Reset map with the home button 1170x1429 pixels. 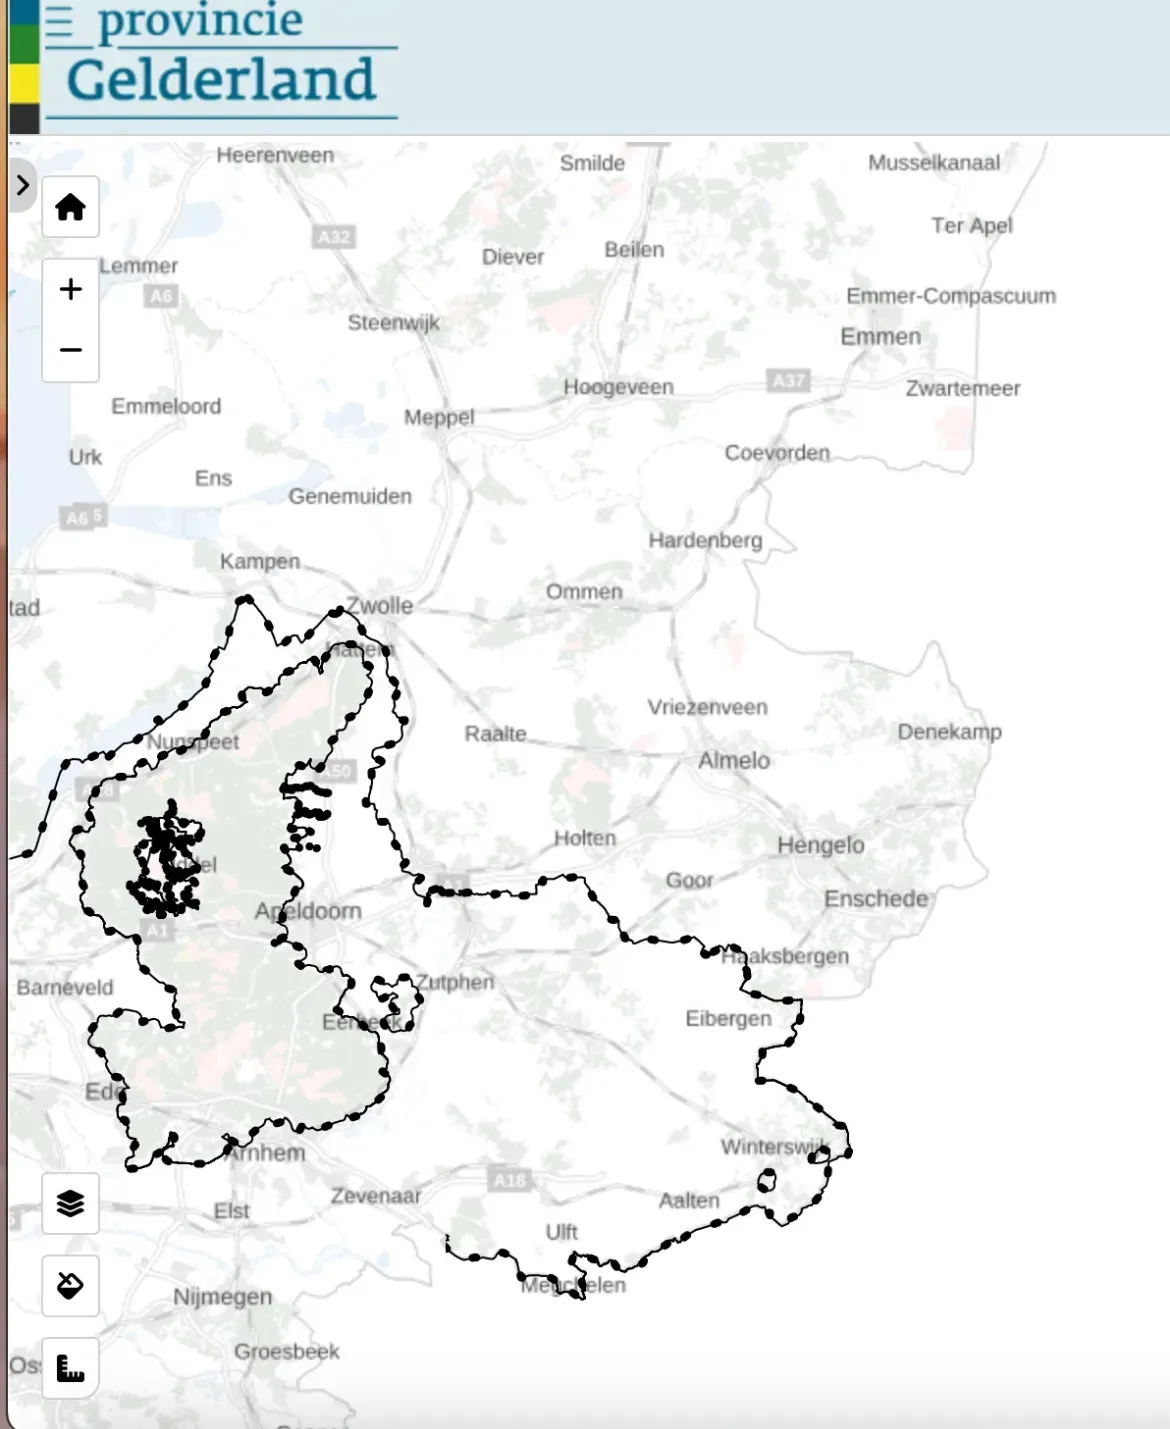point(70,207)
